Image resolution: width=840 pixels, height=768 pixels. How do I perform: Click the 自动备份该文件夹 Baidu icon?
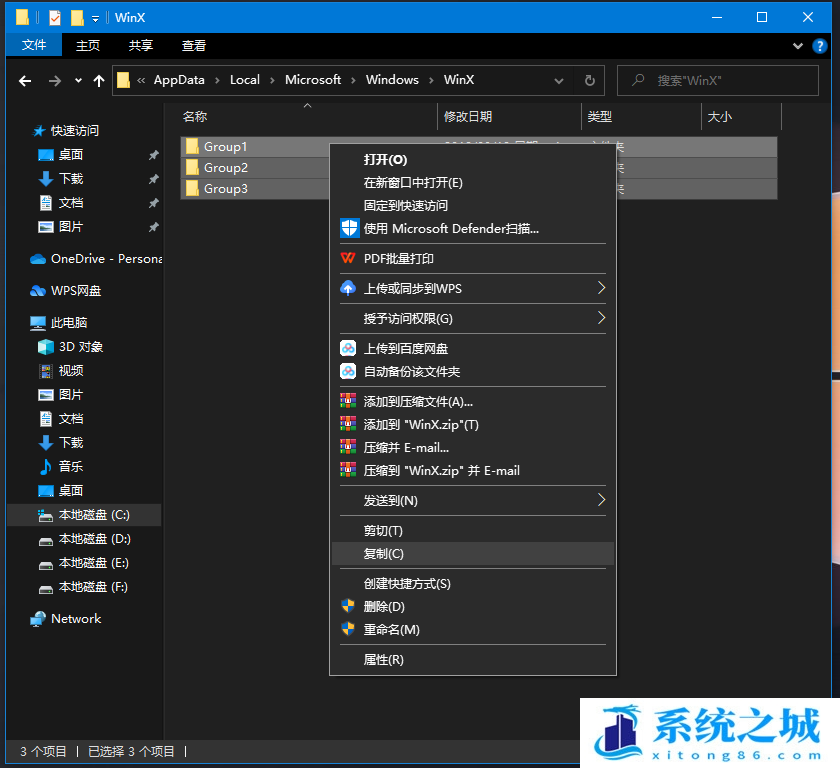click(x=348, y=371)
